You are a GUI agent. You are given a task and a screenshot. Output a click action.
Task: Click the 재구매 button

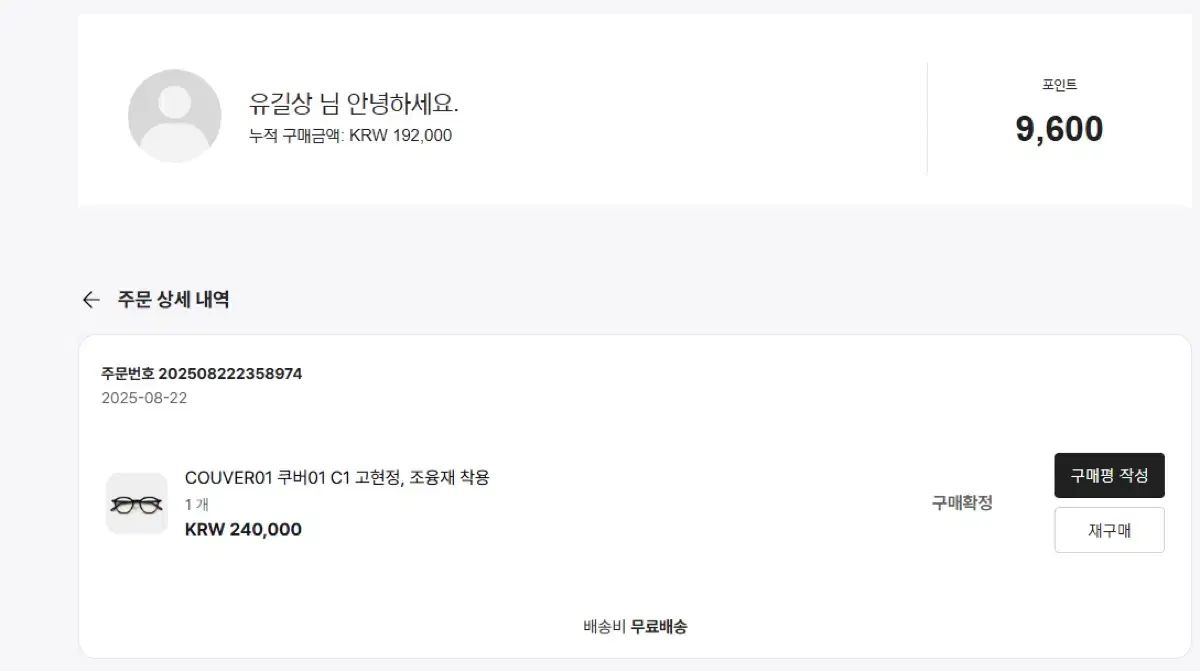(1109, 530)
